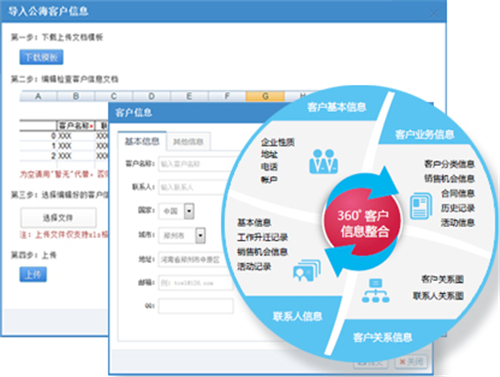Click the 联系人 input field
This screenshot has width=500, height=377.
click(195, 187)
